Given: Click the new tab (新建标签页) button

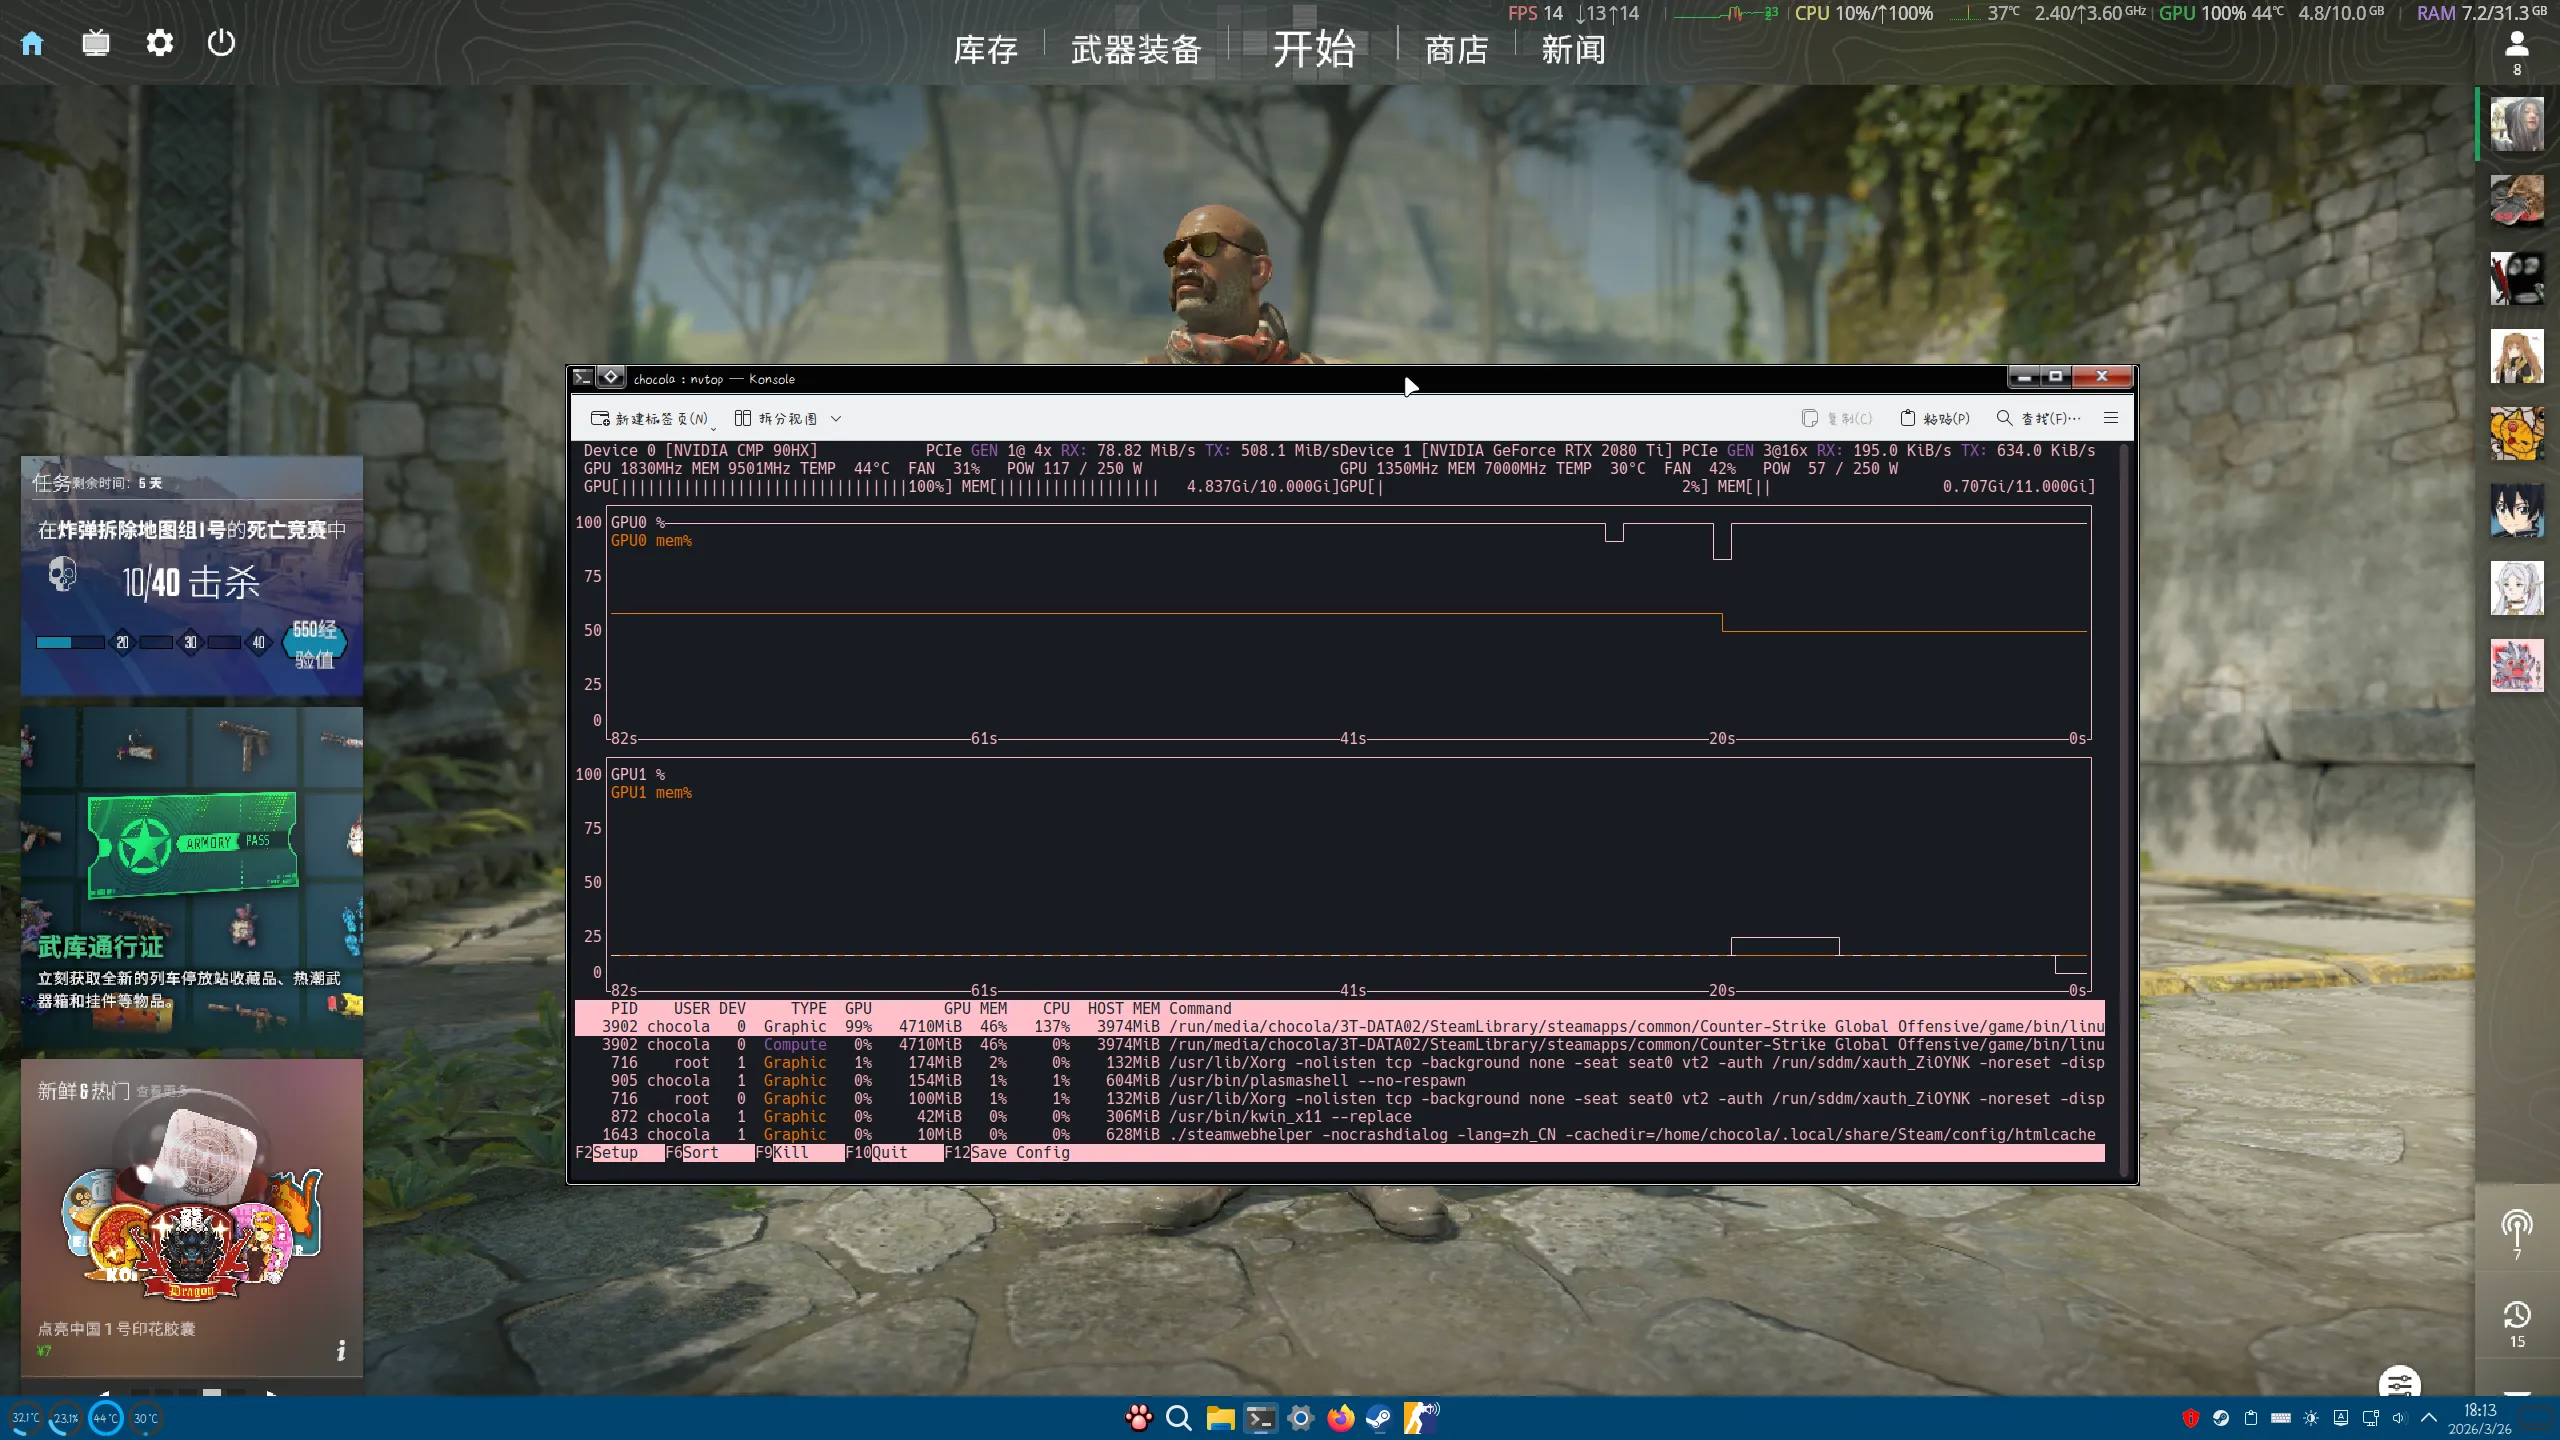Looking at the screenshot, I should point(650,418).
